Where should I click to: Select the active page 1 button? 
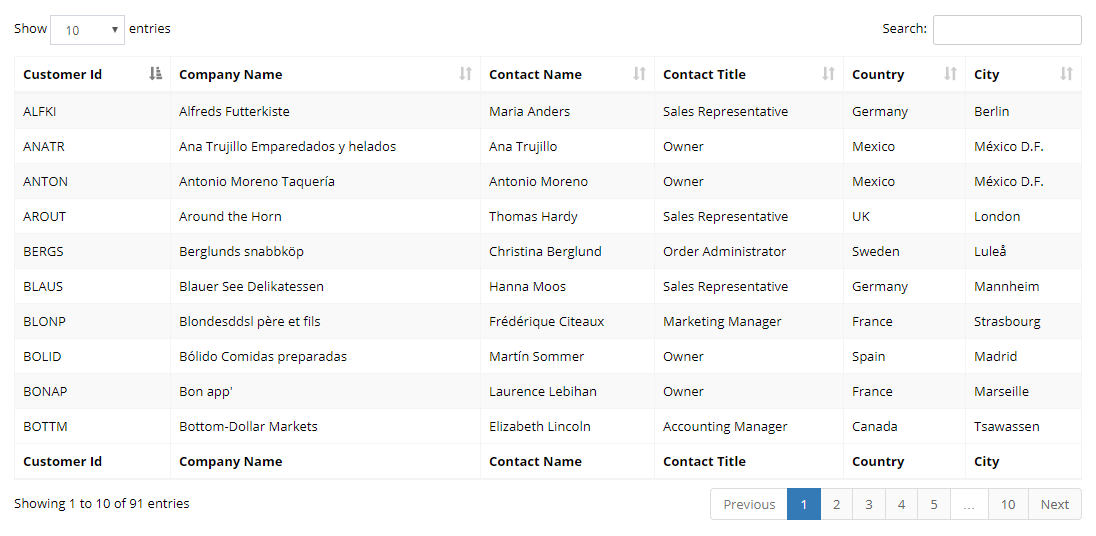pos(803,504)
